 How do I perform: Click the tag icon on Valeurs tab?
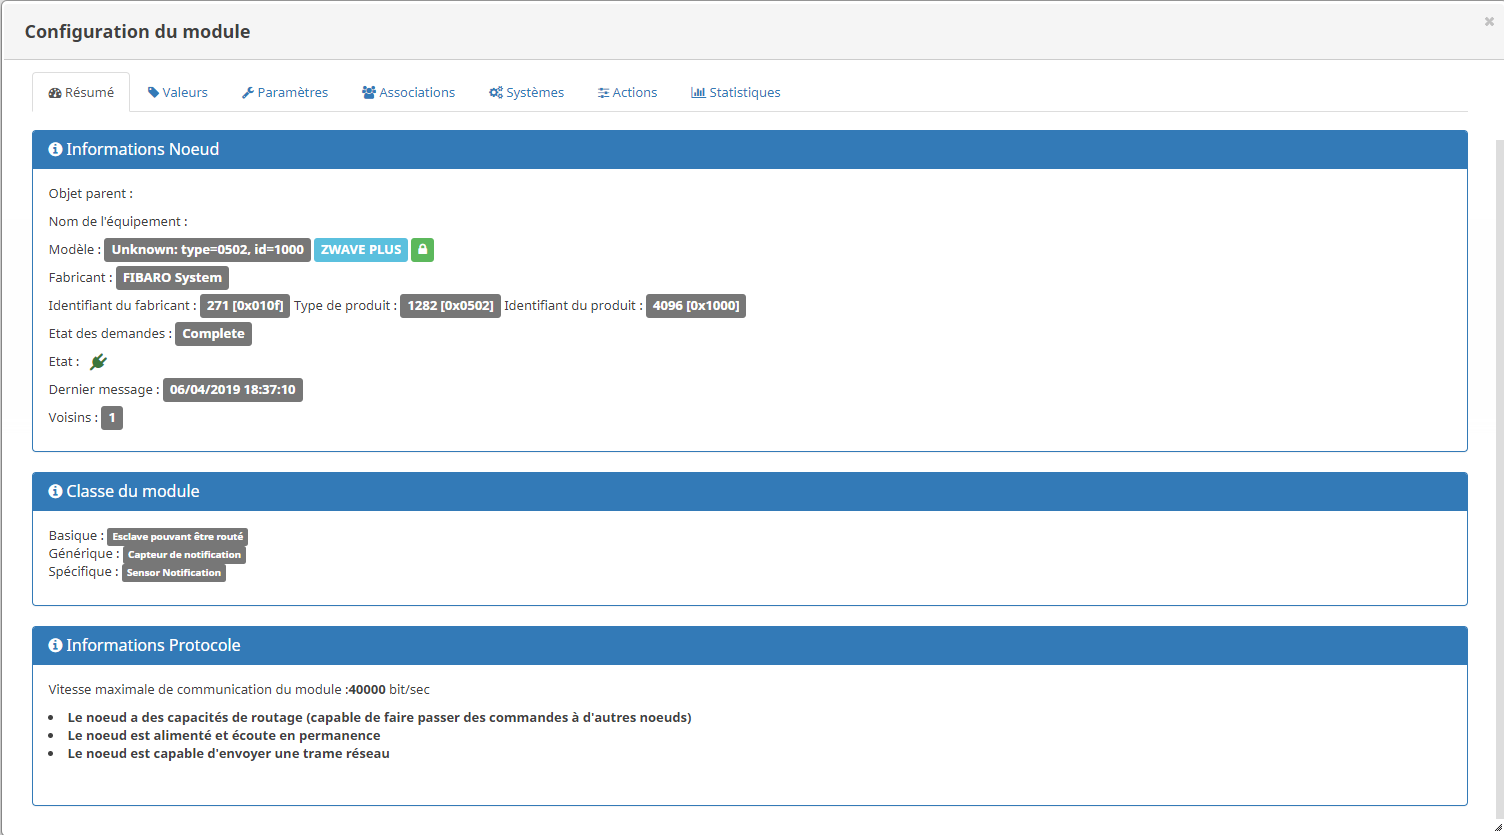[x=153, y=92]
